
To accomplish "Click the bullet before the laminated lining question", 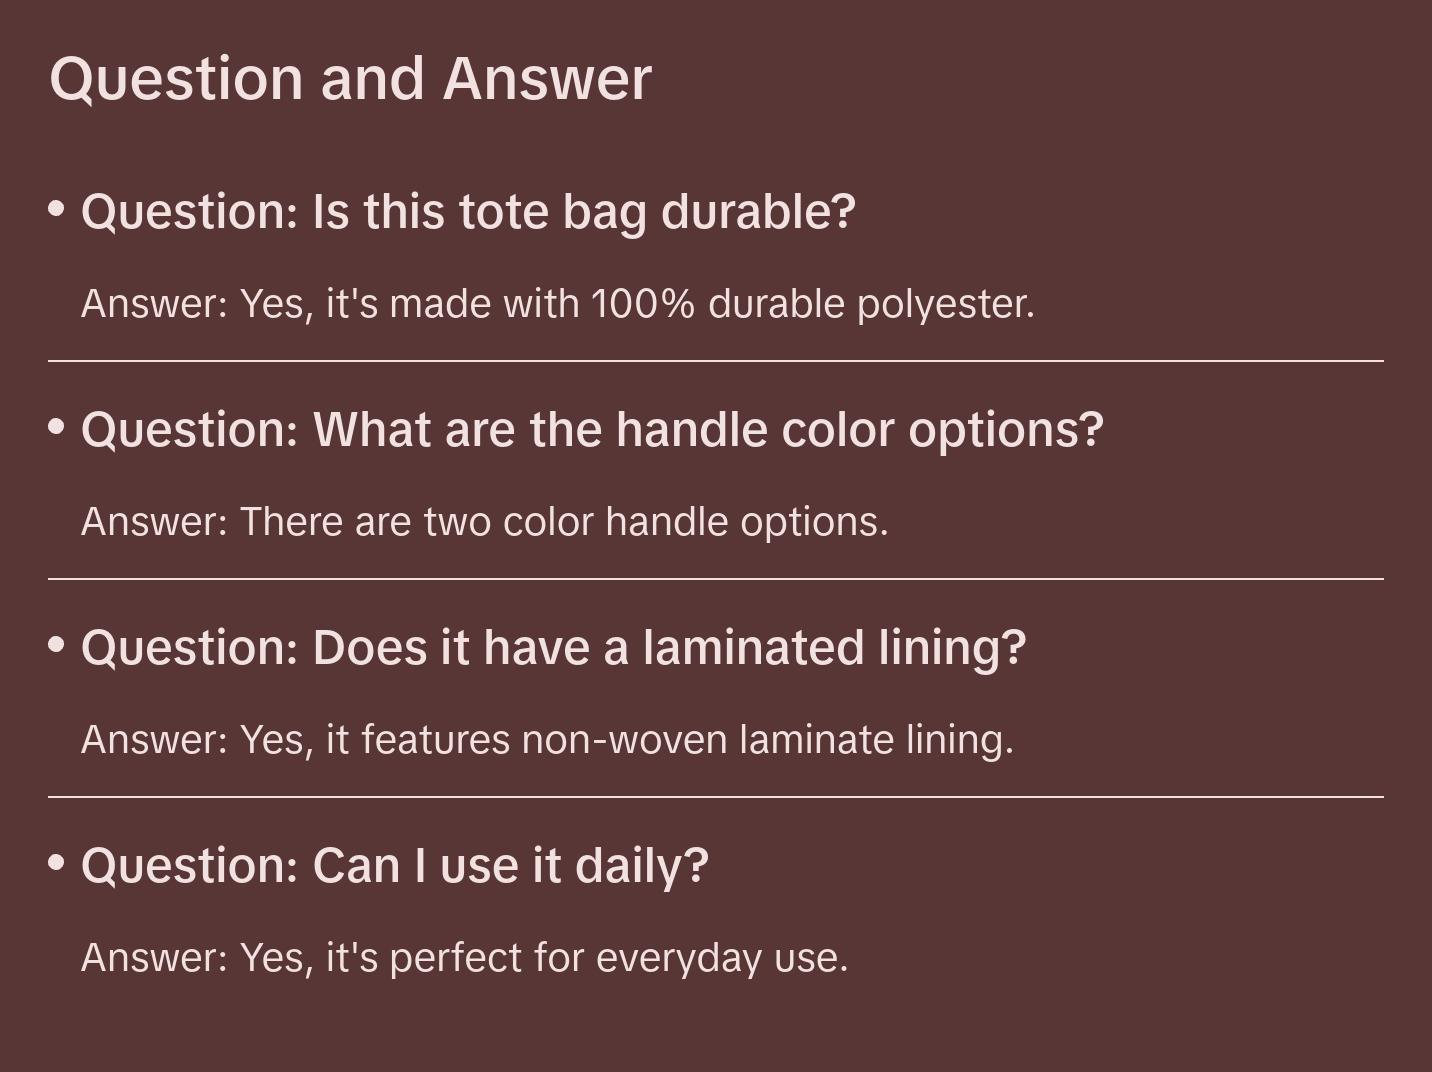I will 57,644.
